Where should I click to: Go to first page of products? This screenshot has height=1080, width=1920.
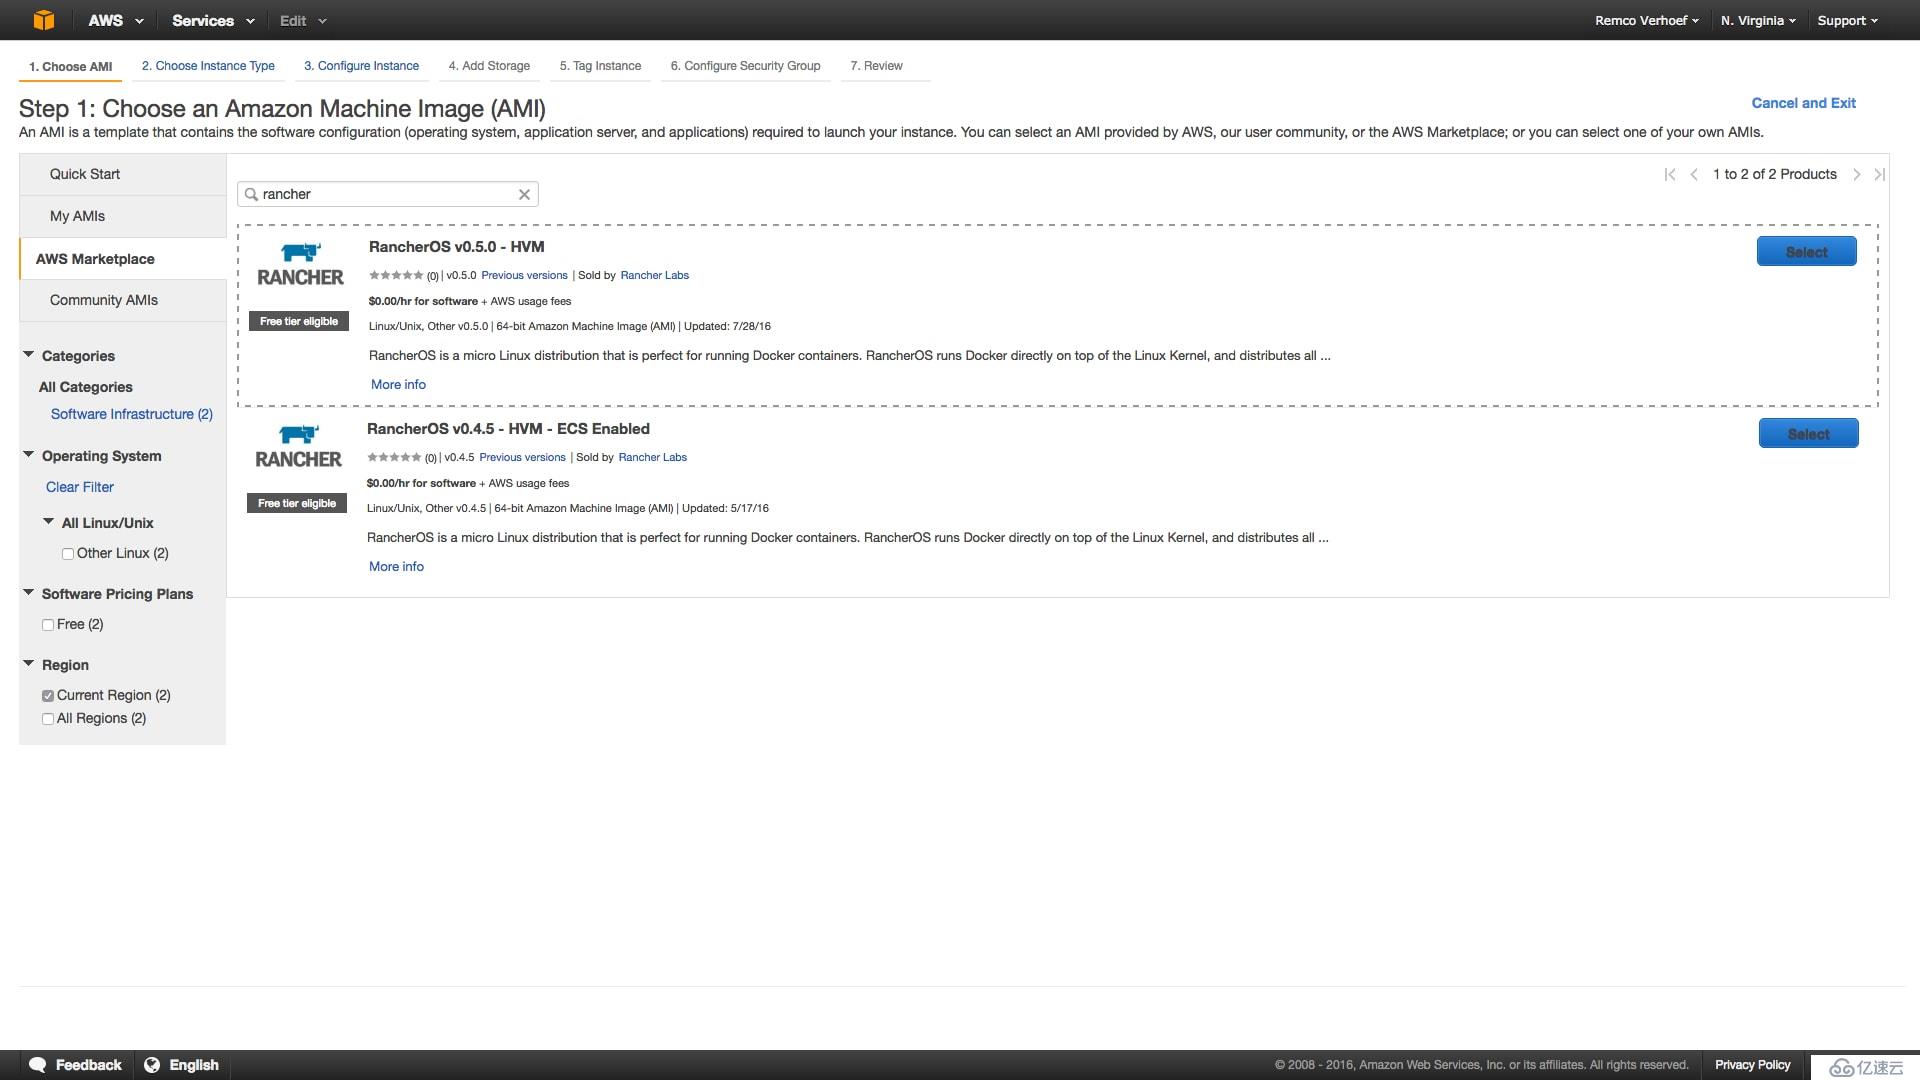[x=1669, y=174]
